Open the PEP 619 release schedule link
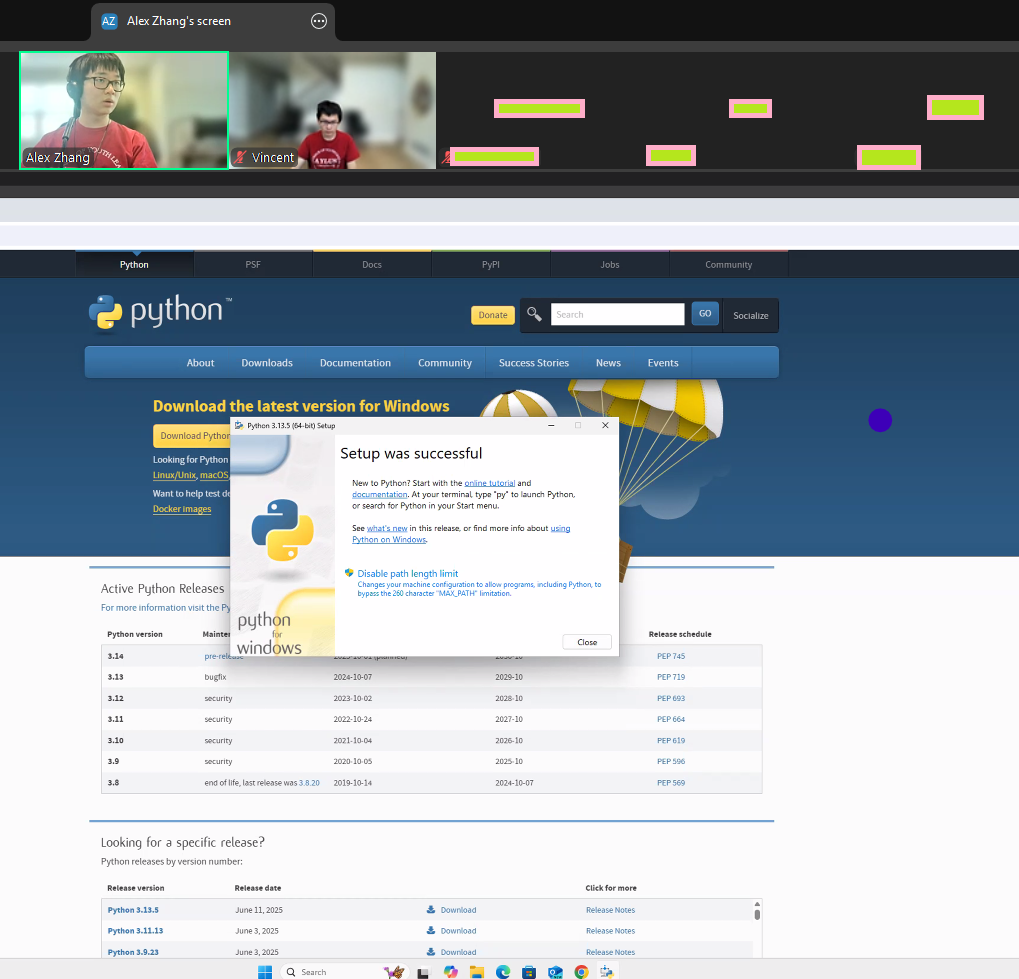The height and width of the screenshot is (979, 1019). tap(671, 740)
